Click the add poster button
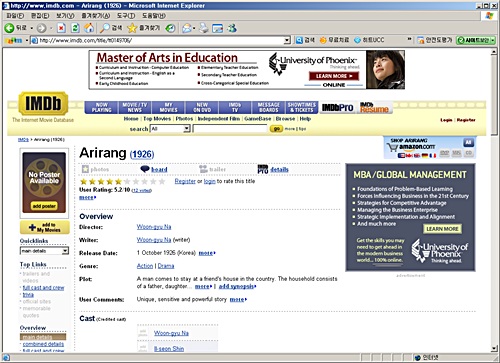 point(44,206)
